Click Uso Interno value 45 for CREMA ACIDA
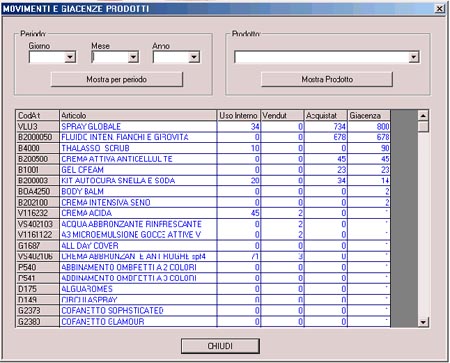Viewport: 450px width, 363px height. pos(239,213)
